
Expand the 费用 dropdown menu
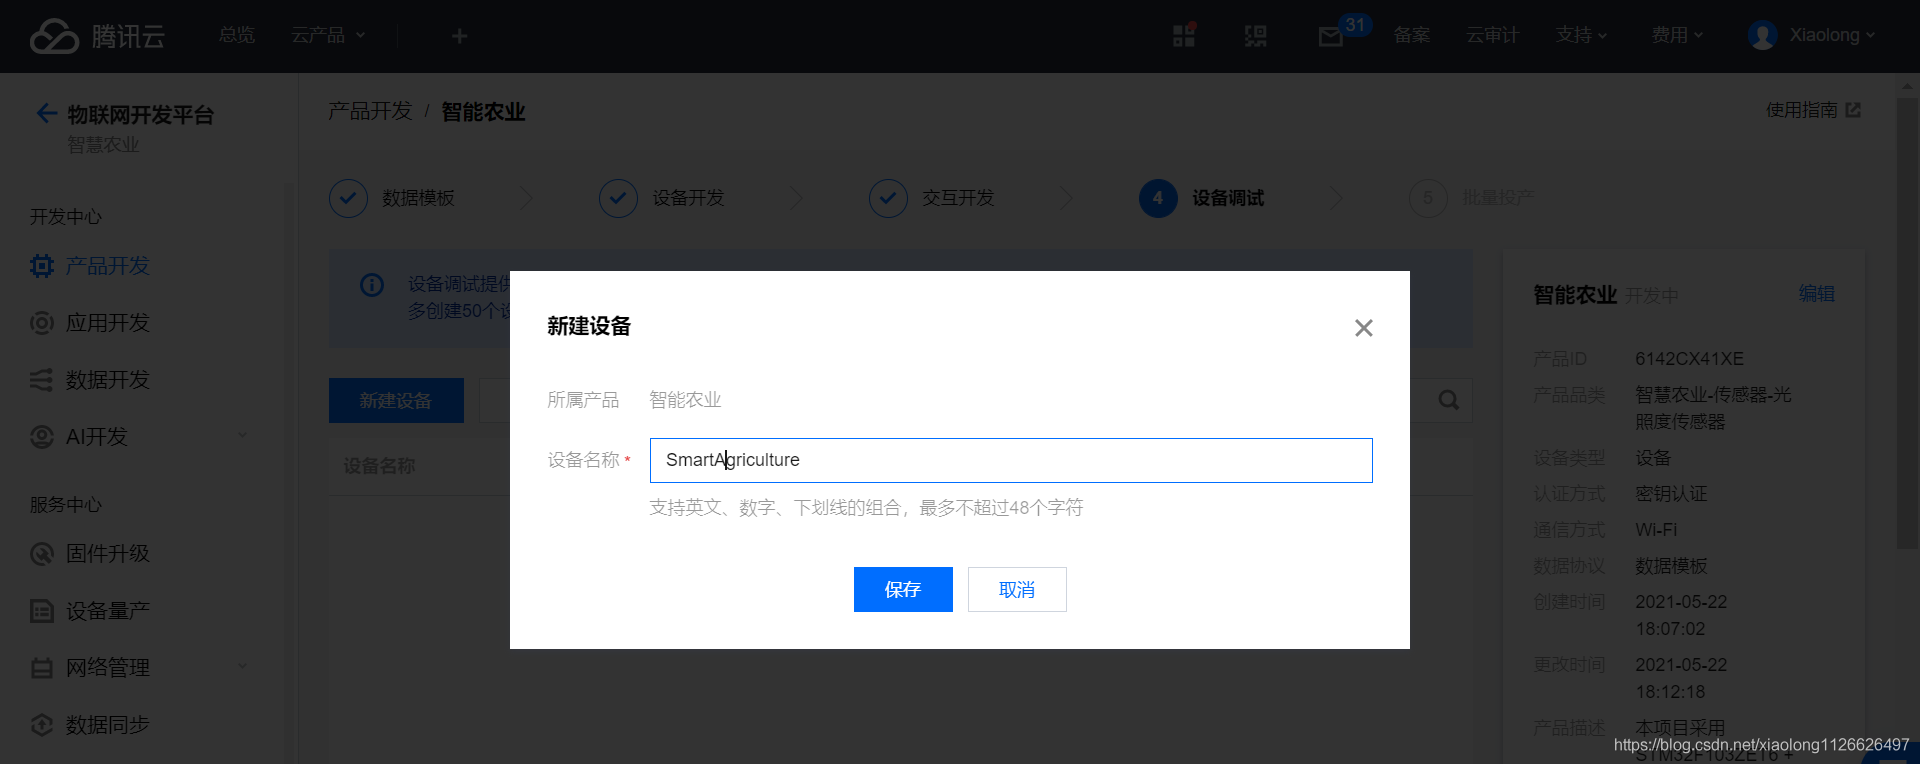1677,35
